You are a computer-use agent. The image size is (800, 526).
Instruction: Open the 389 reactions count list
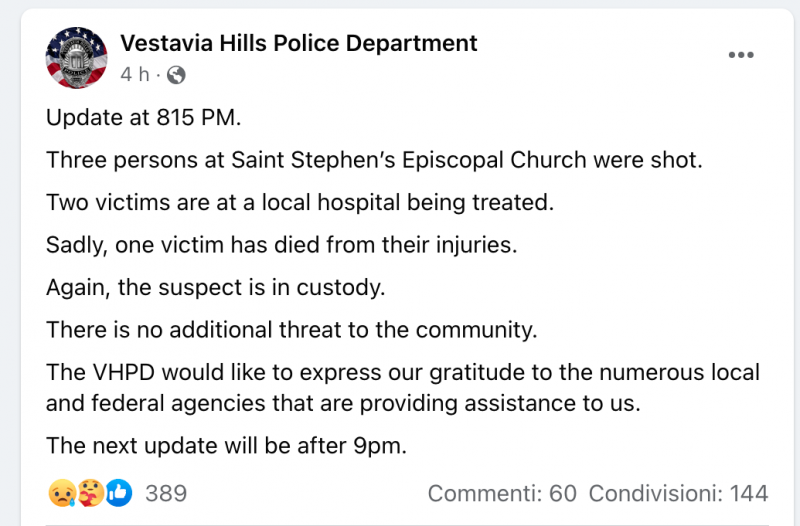pyautogui.click(x=166, y=493)
